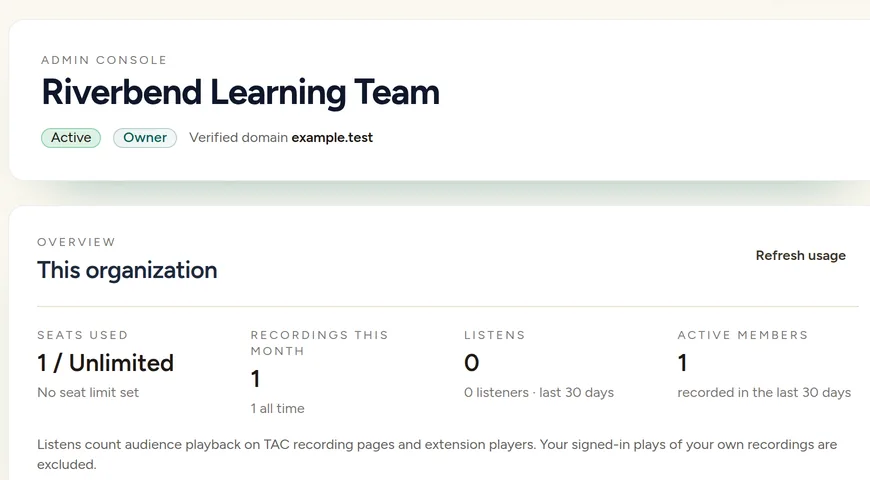The width and height of the screenshot is (870, 480).
Task: Click the Riverbend Learning Team heading
Action: tap(240, 92)
